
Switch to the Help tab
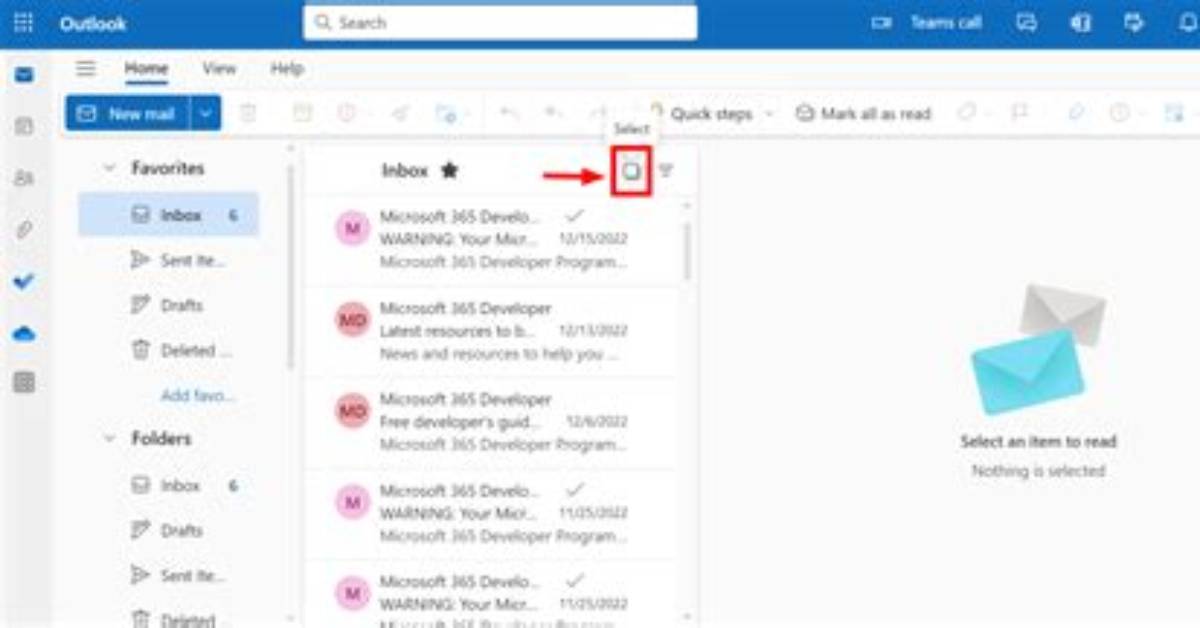click(x=287, y=68)
